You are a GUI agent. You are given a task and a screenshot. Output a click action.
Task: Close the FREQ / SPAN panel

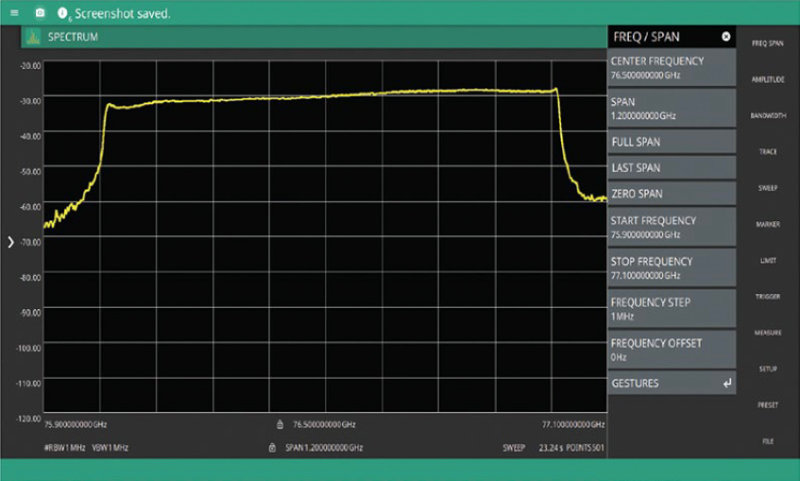pos(726,37)
